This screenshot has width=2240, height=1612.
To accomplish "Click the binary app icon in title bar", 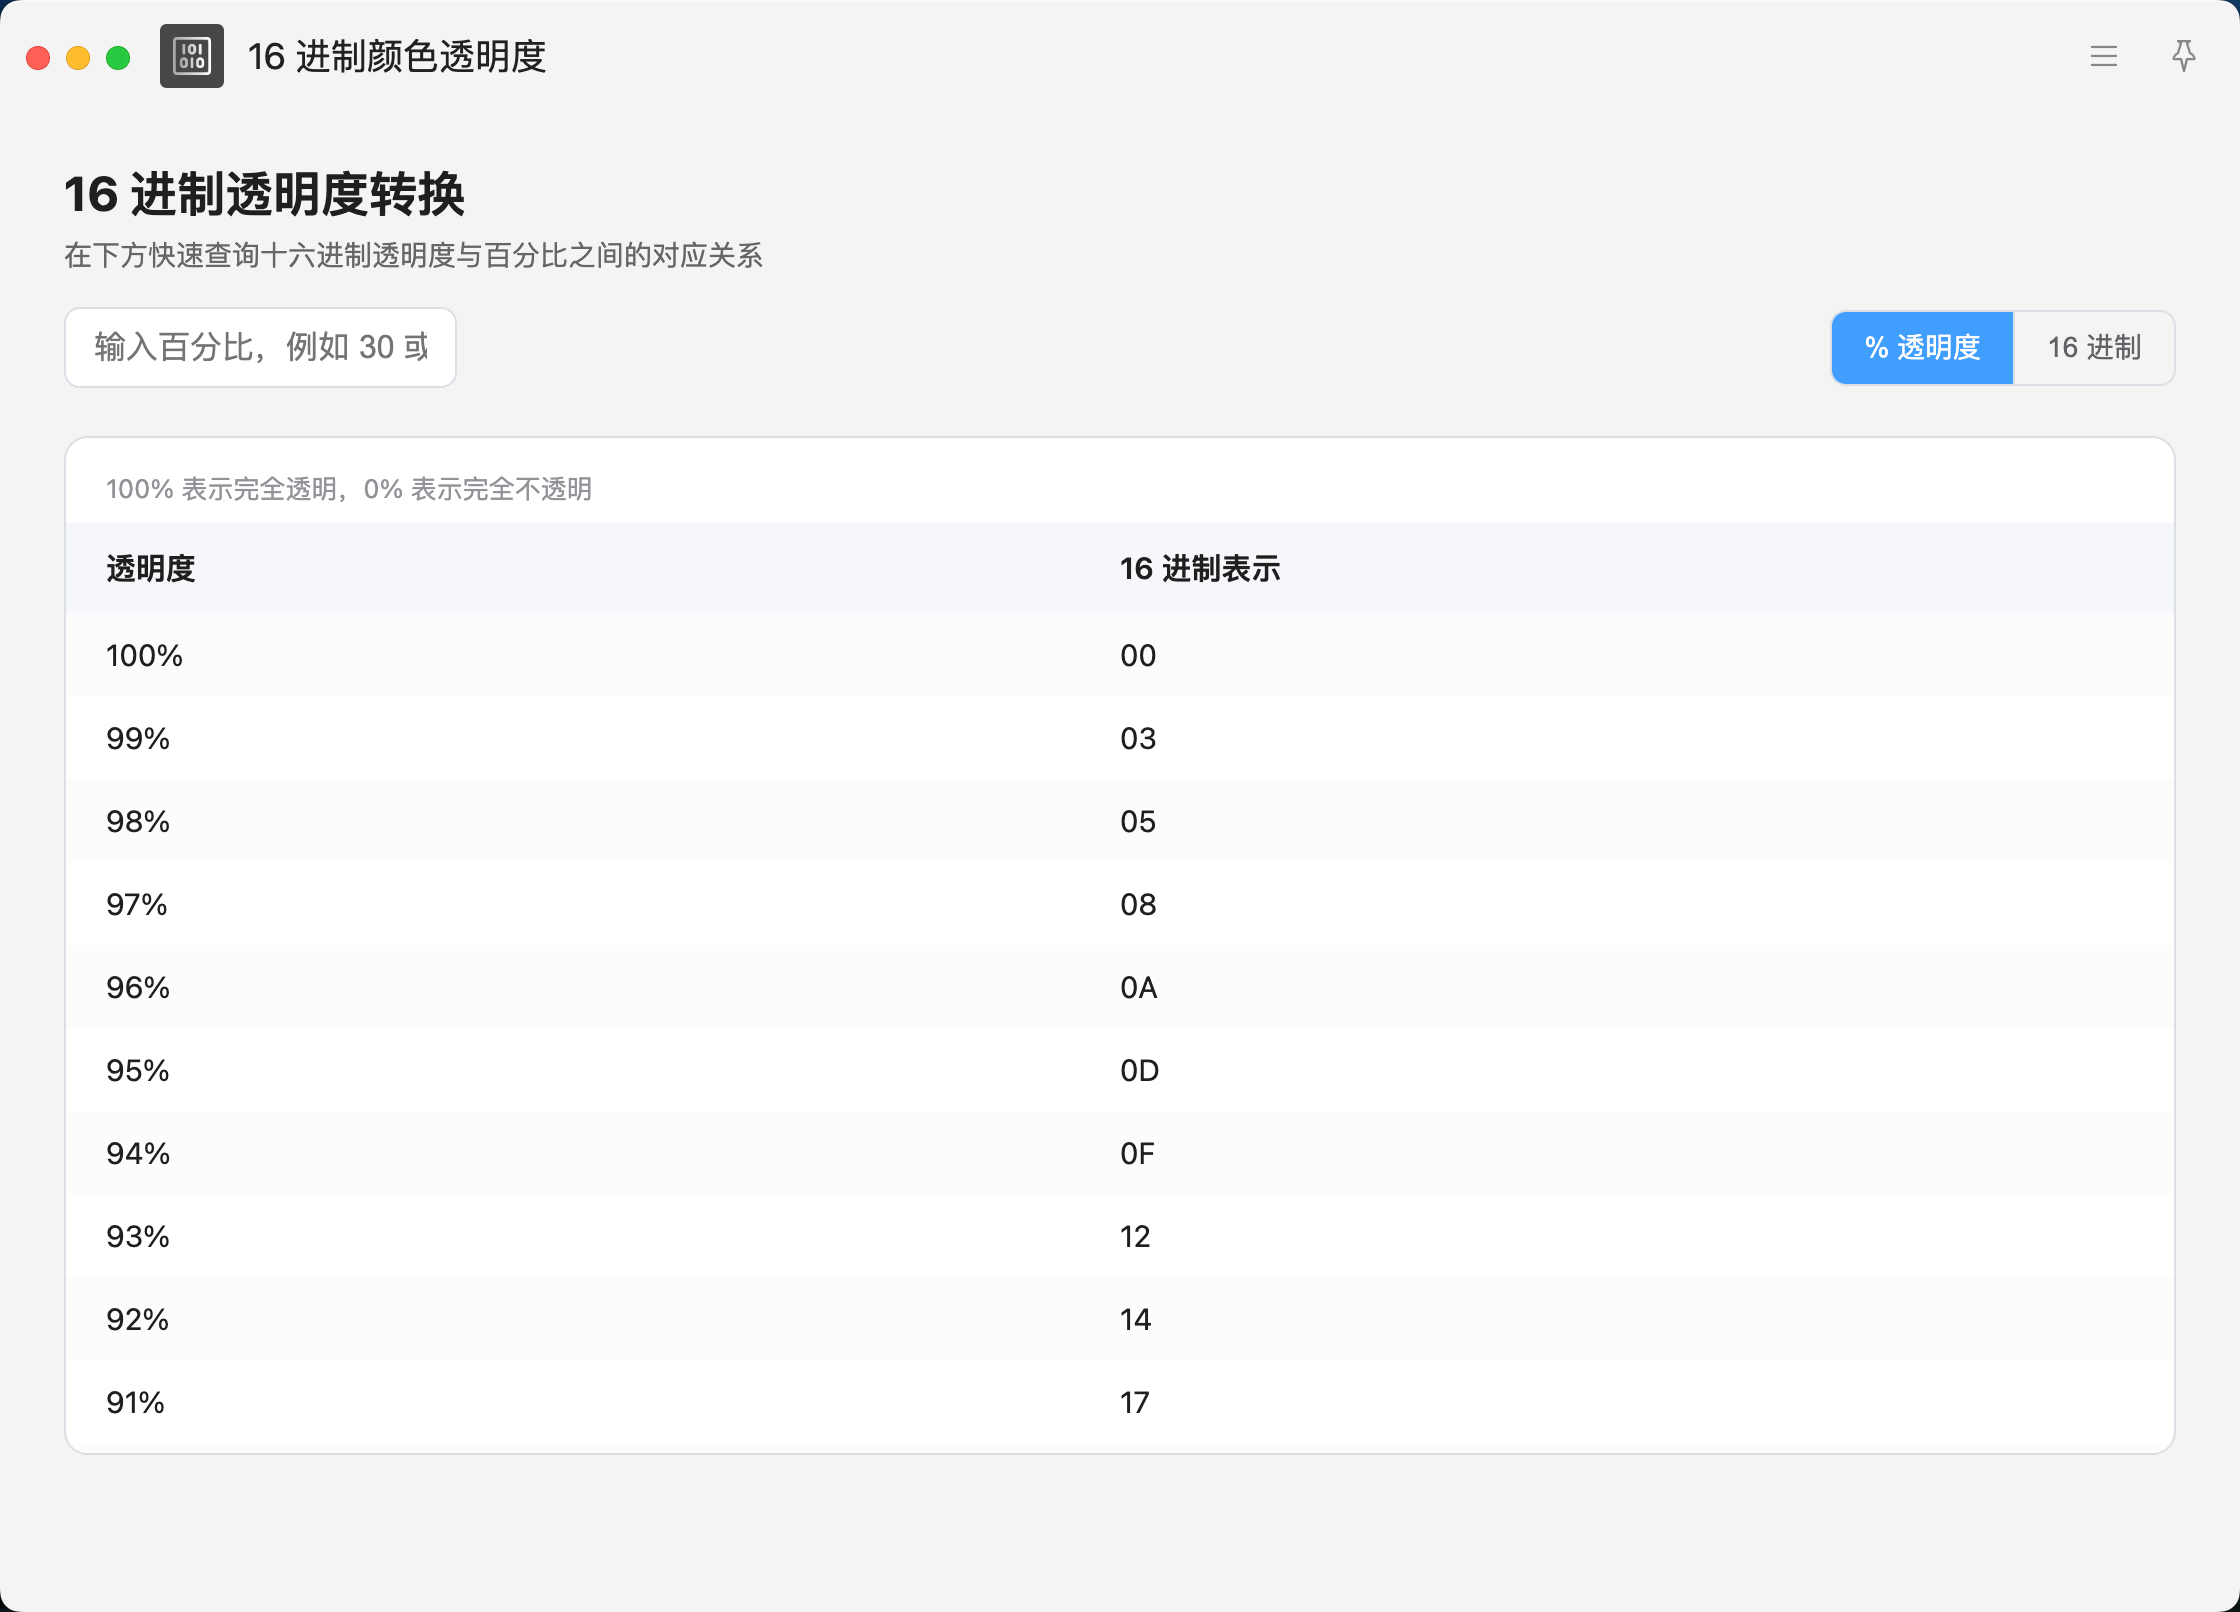I will (191, 56).
